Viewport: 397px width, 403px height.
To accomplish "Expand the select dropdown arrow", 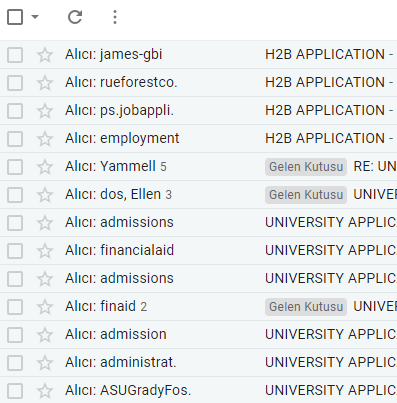I will [35, 17].
